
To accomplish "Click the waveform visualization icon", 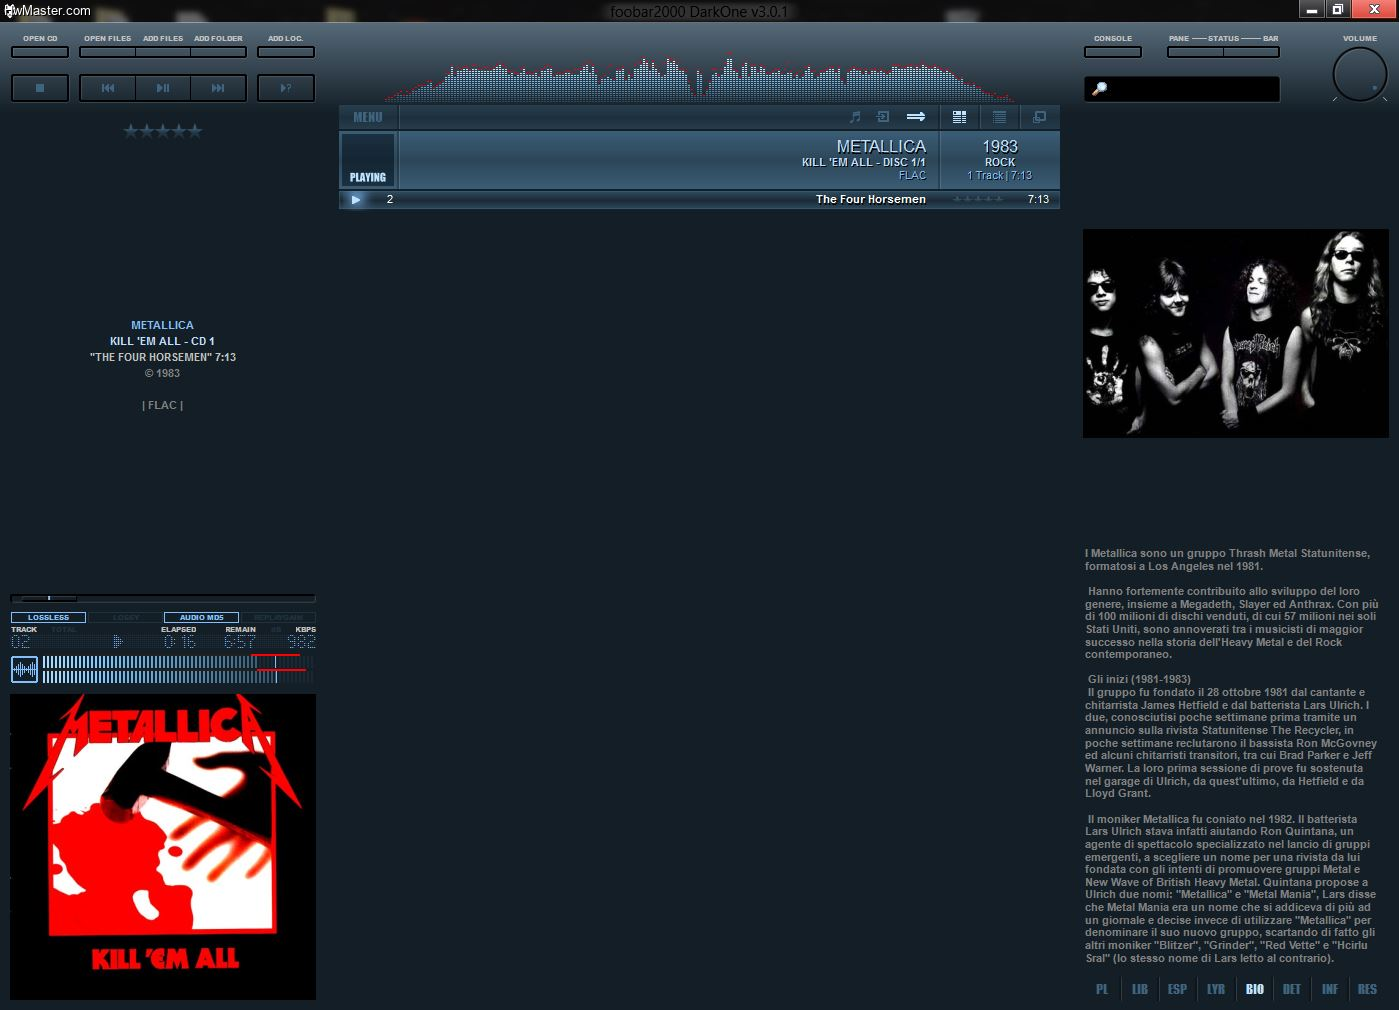I will click(x=24, y=670).
